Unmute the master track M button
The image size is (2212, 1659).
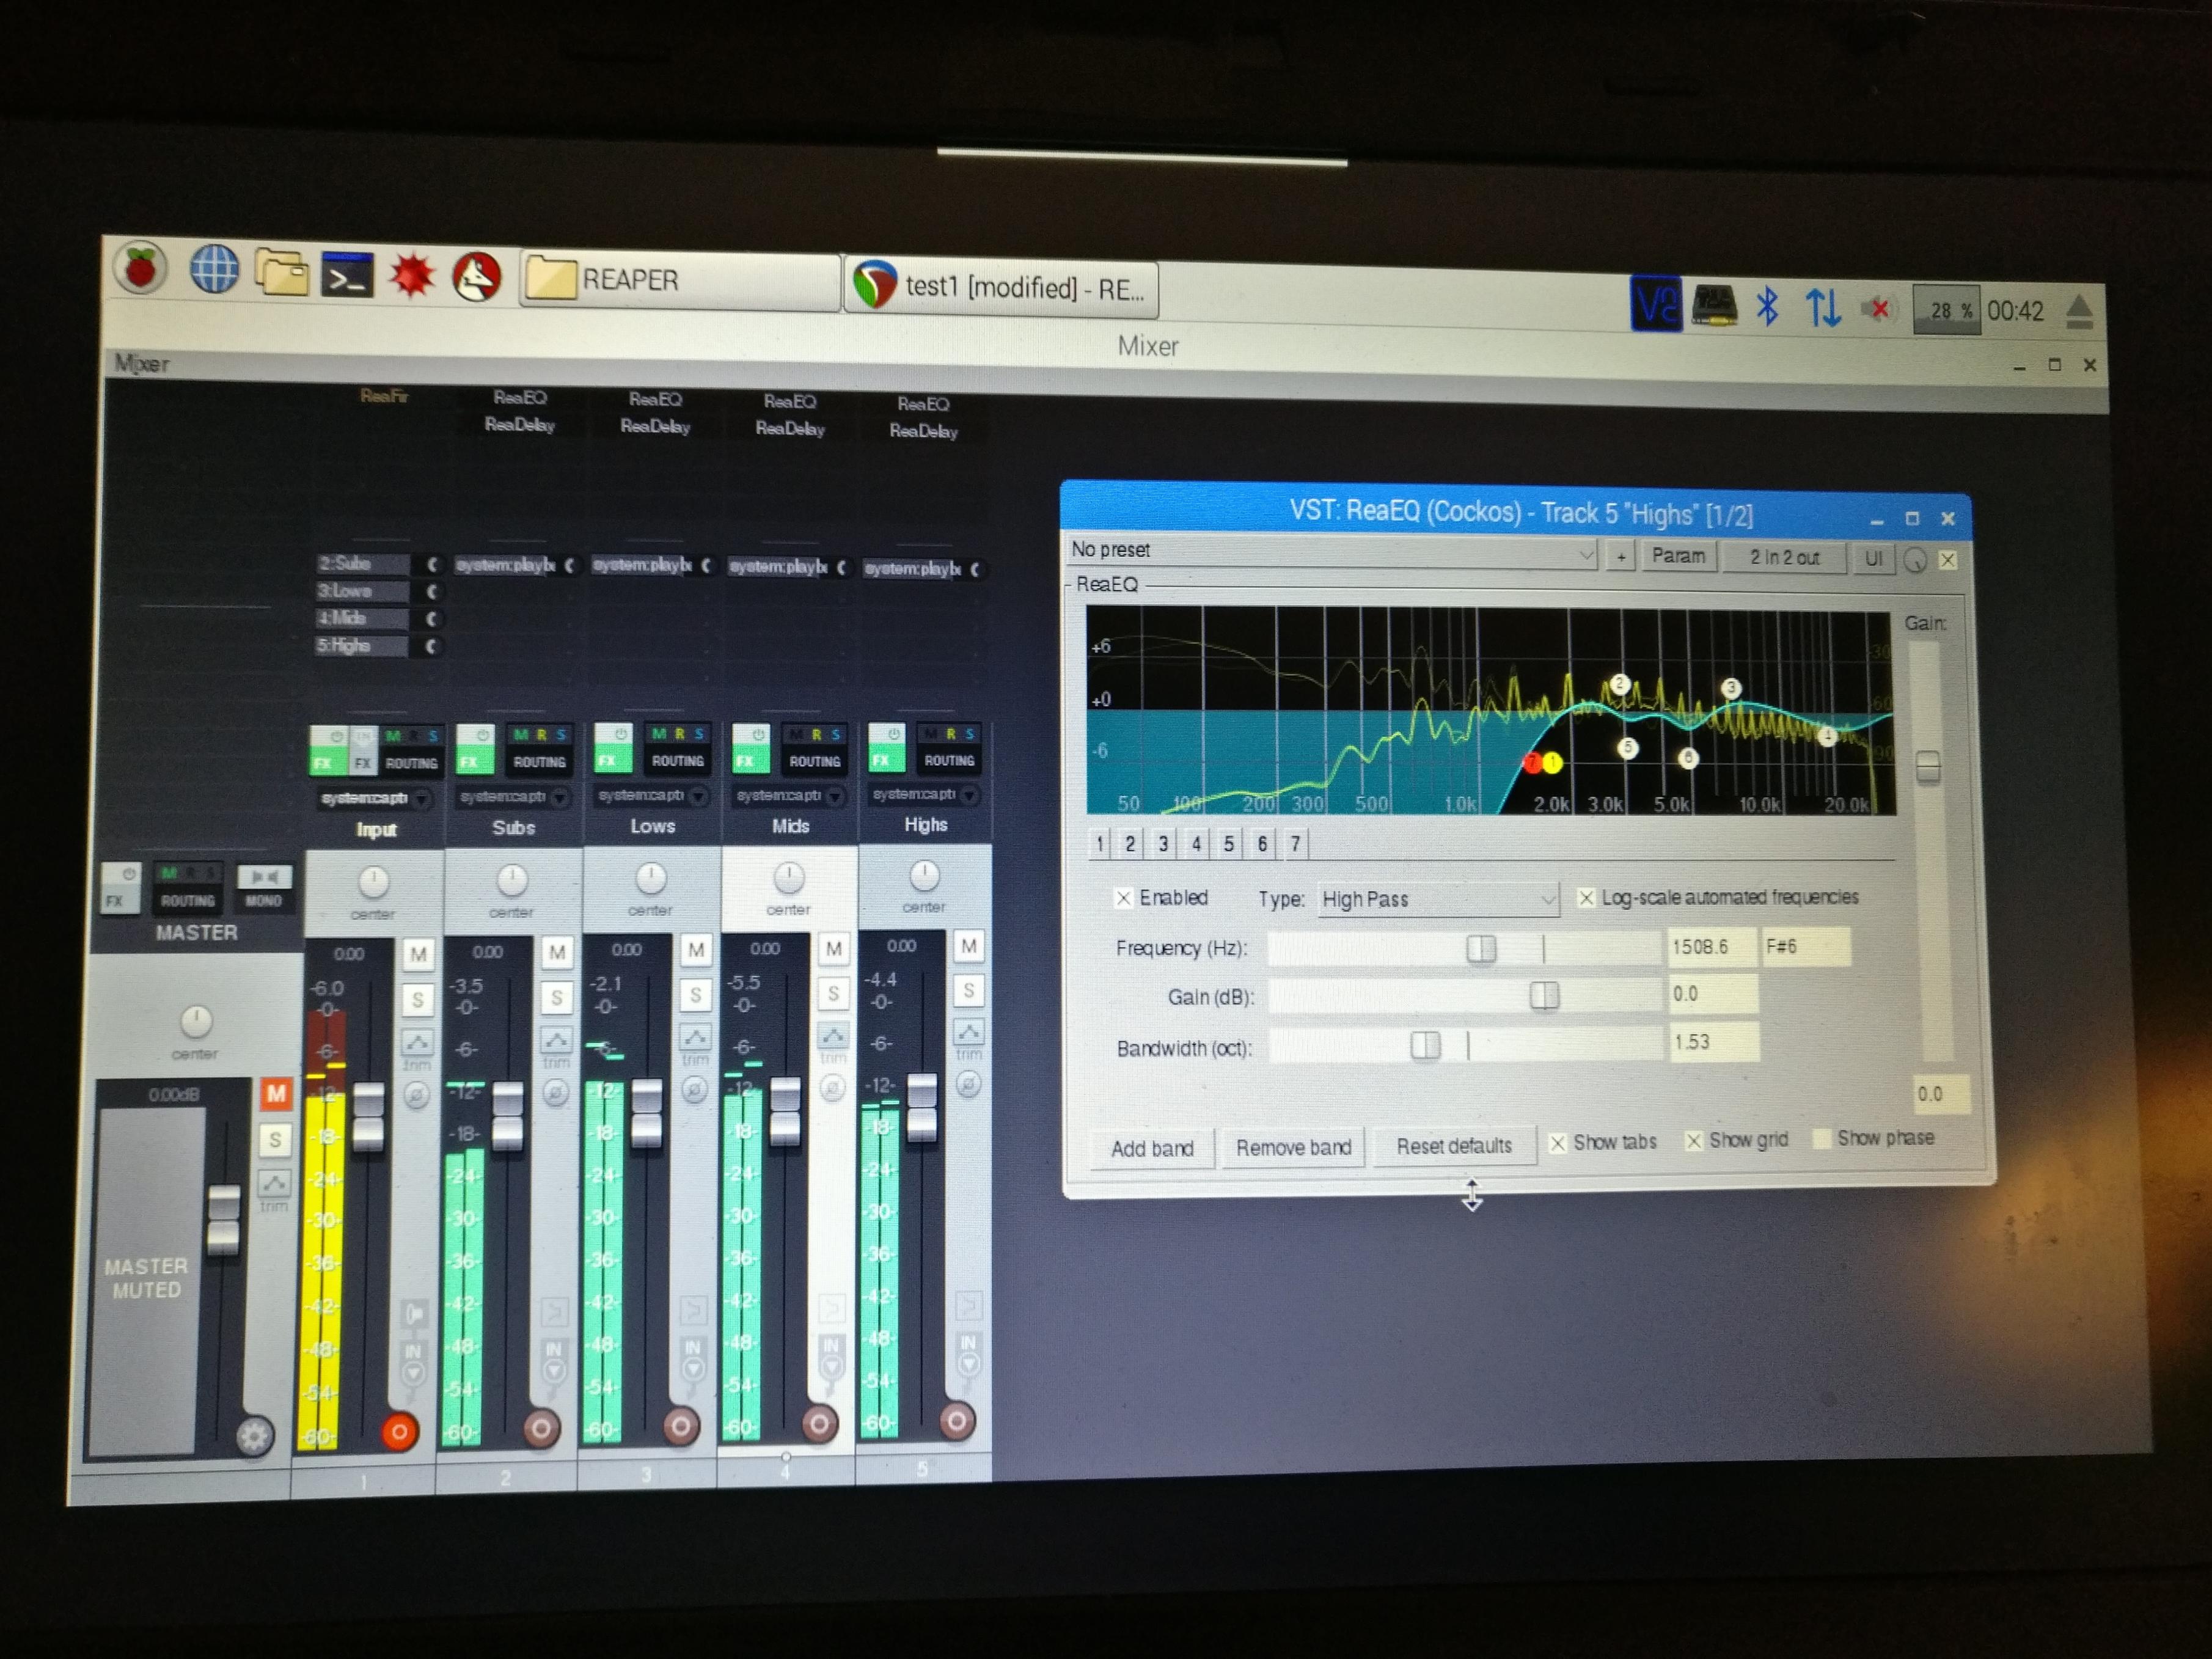[276, 1093]
